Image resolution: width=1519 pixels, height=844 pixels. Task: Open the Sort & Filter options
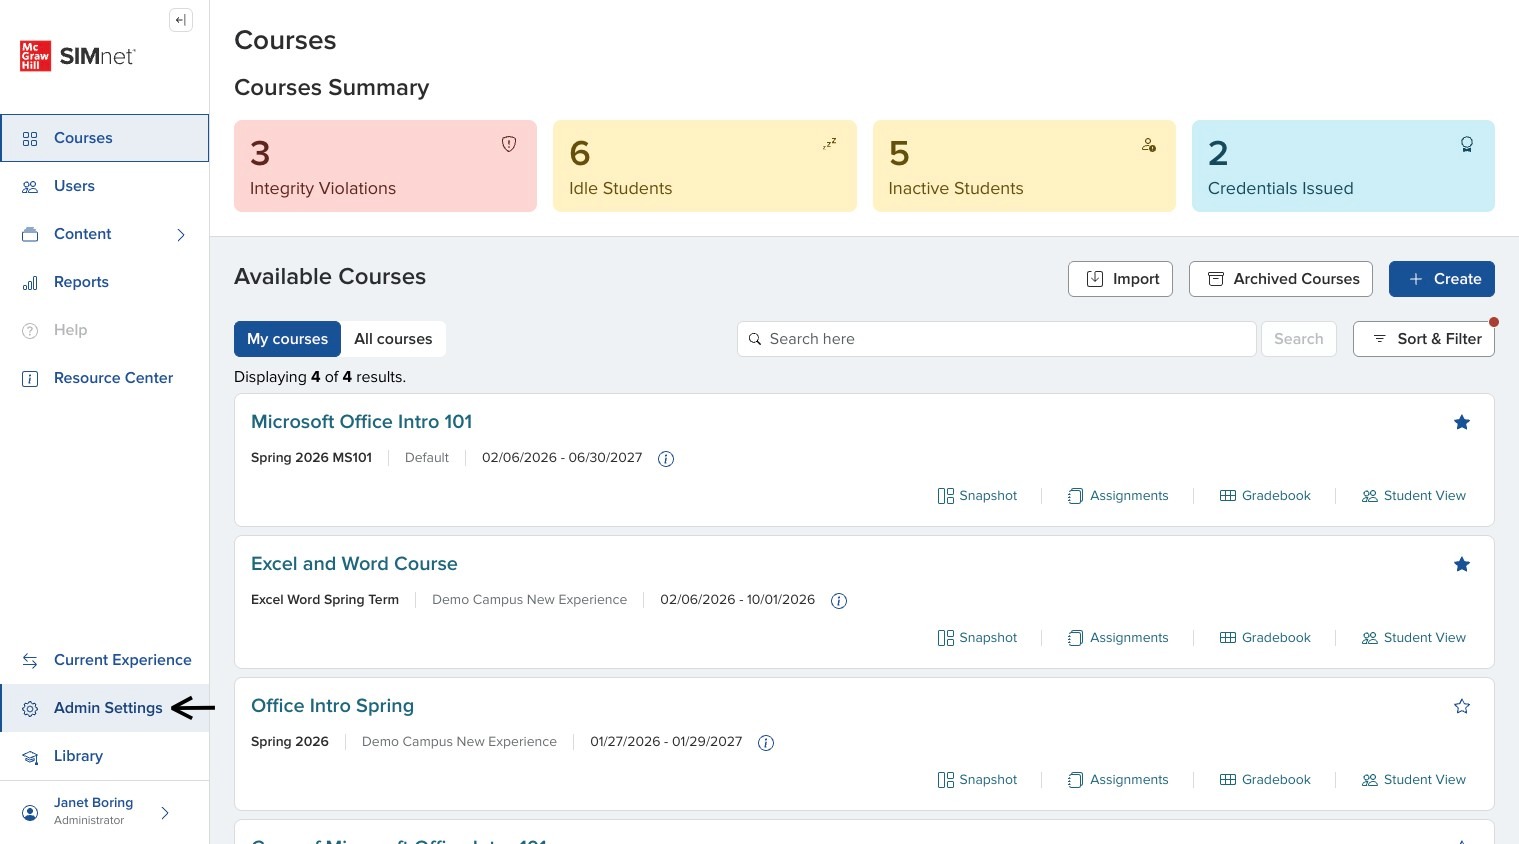click(1424, 339)
